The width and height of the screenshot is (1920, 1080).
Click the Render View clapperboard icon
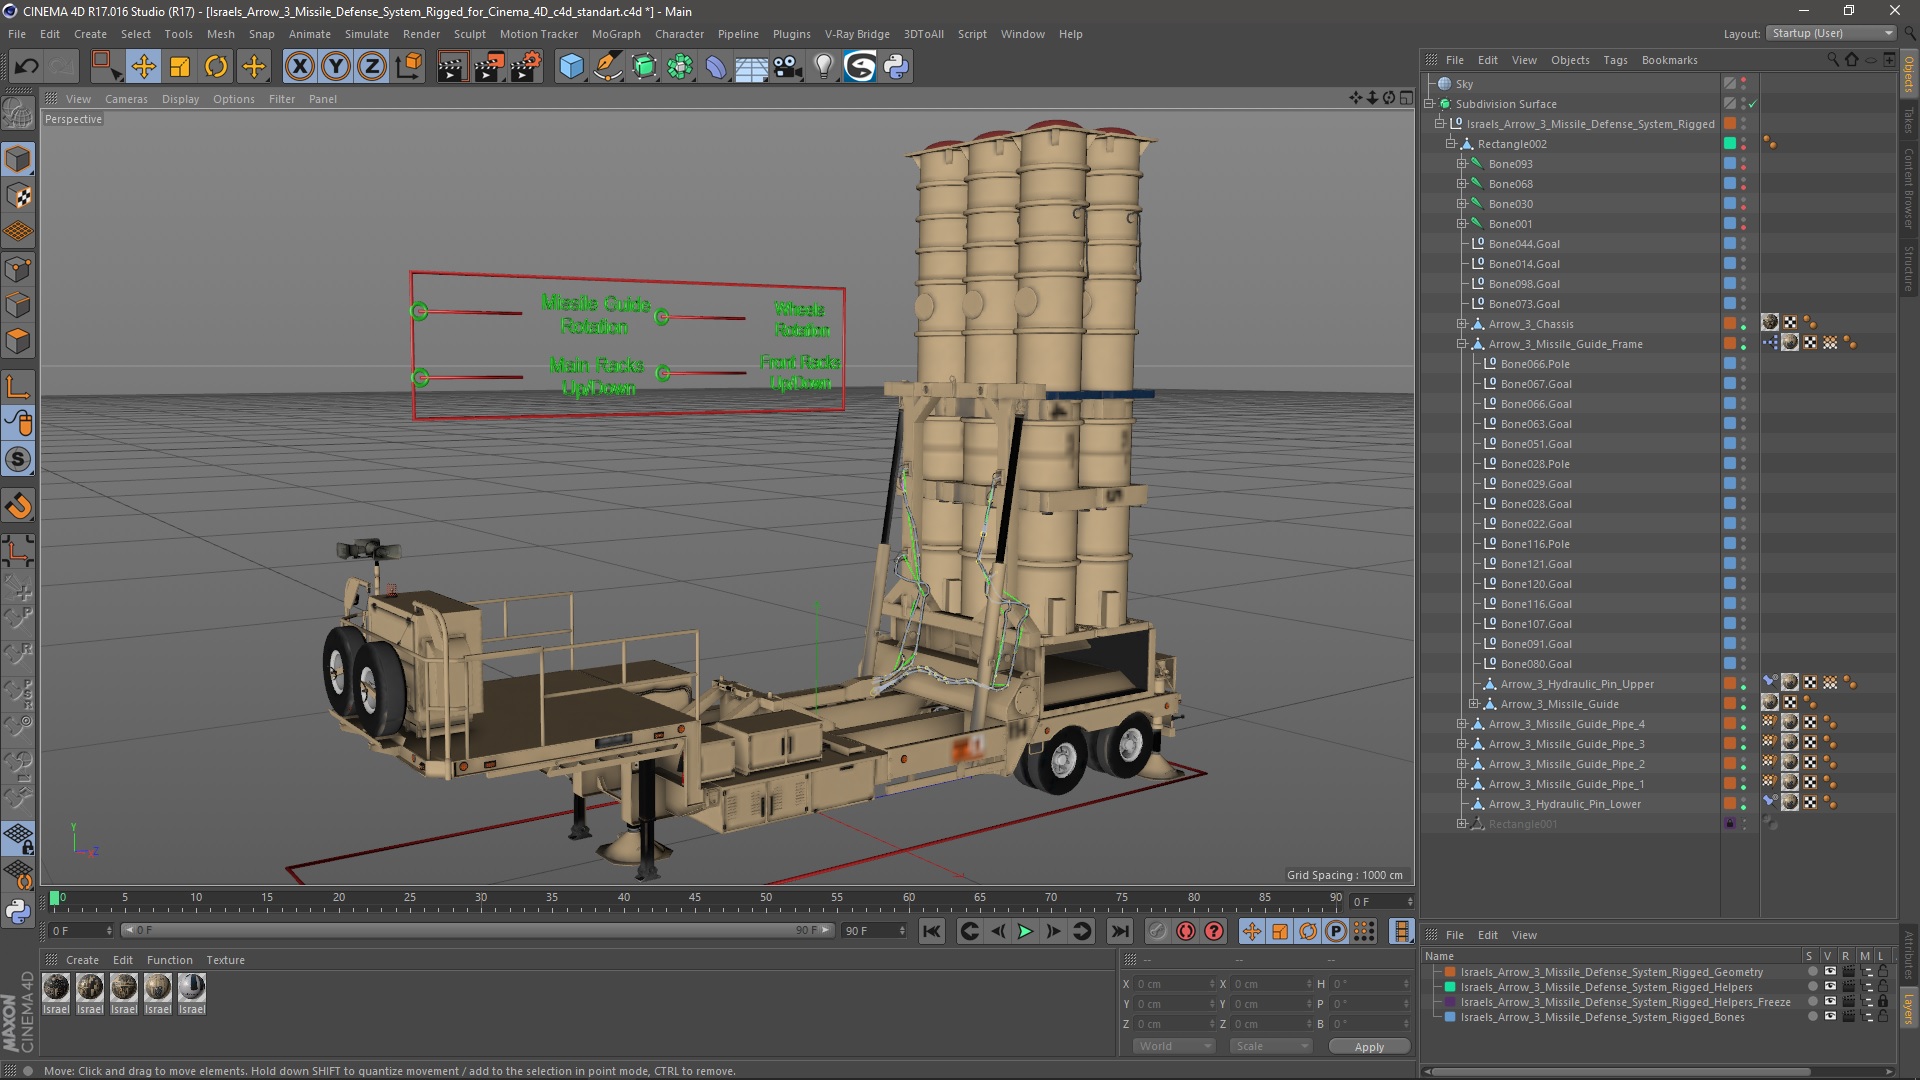[452, 67]
